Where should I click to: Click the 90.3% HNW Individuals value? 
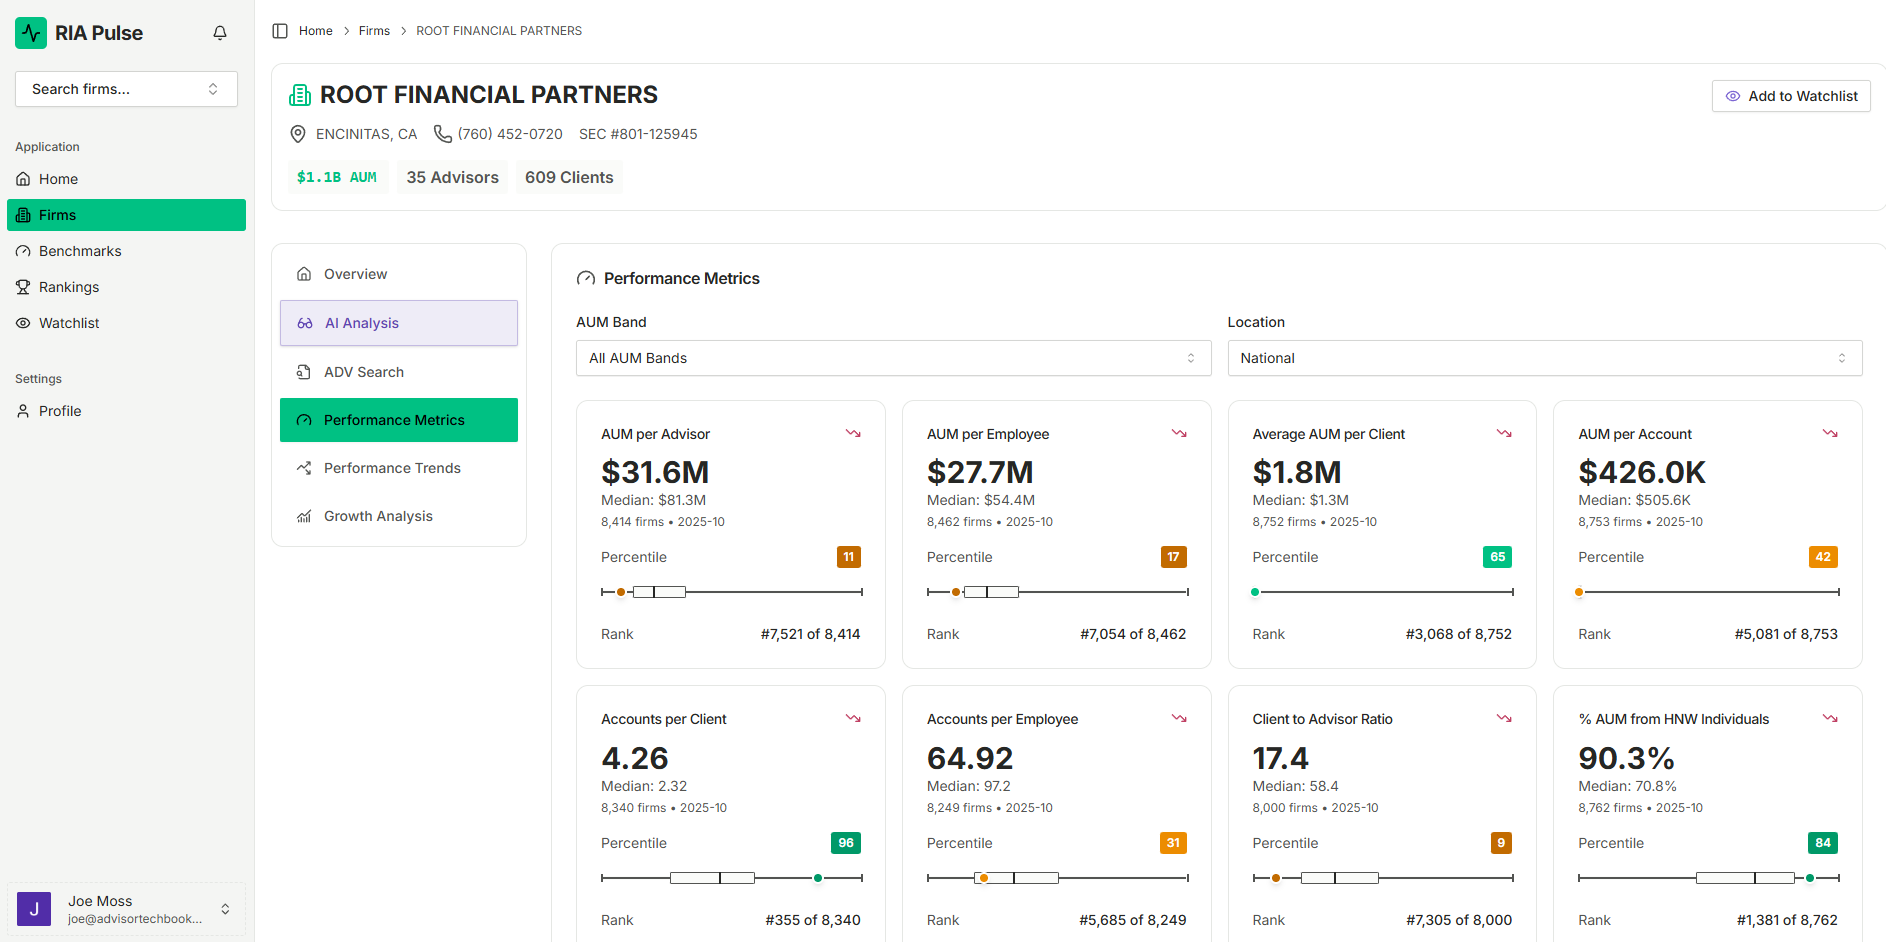point(1626,758)
